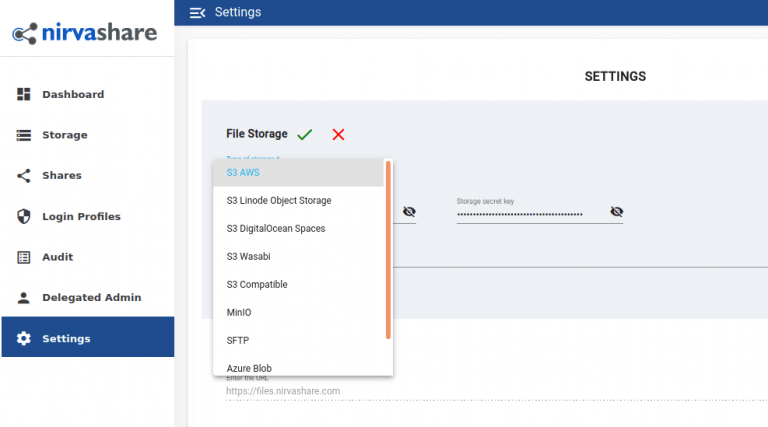
Task: Select Azure Blob option
Action: coord(298,366)
